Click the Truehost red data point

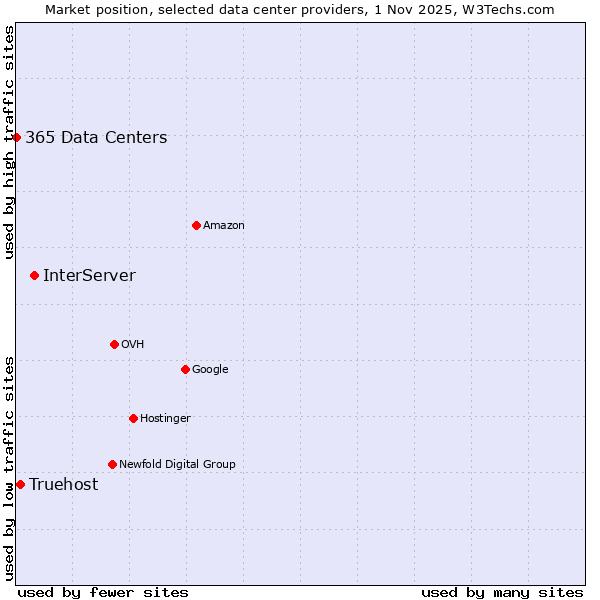pos(20,484)
